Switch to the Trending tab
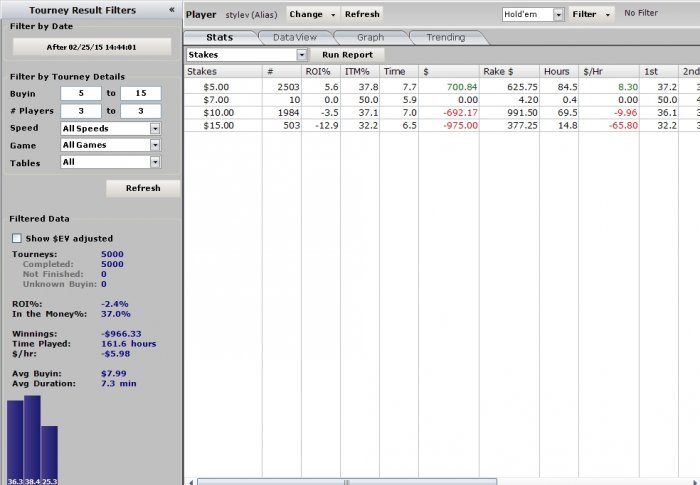The height and width of the screenshot is (485, 700). 446,38
